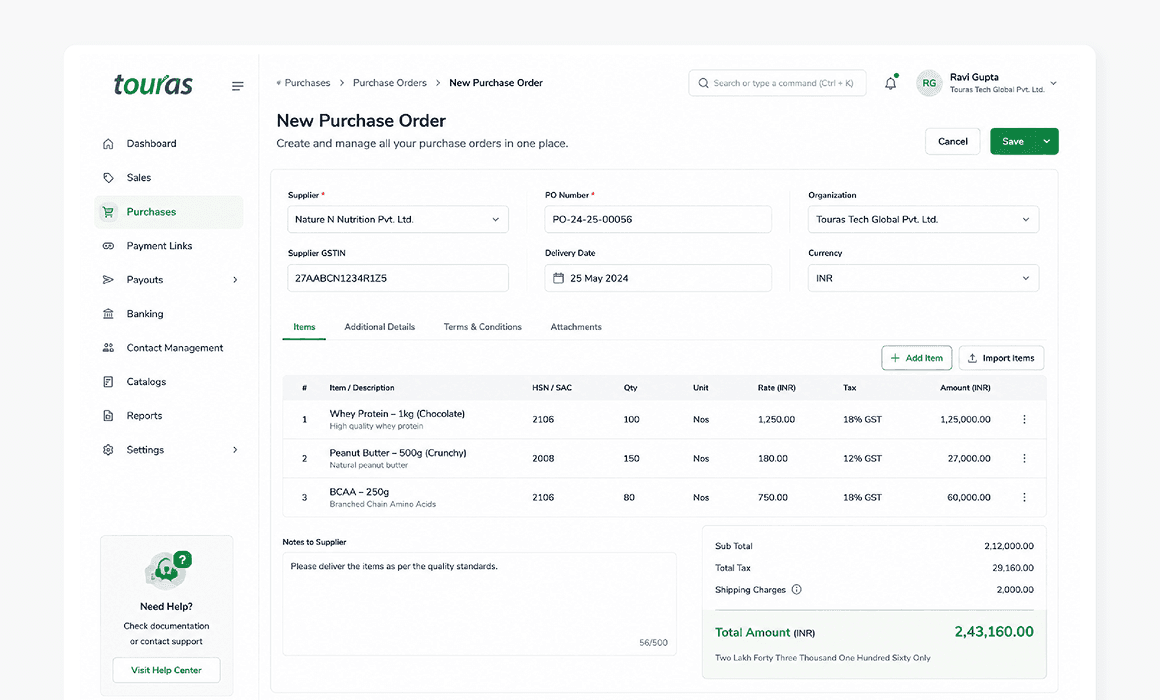Click the 12% GST tax cell
Viewport: 1160px width, 700px height.
(x=862, y=459)
